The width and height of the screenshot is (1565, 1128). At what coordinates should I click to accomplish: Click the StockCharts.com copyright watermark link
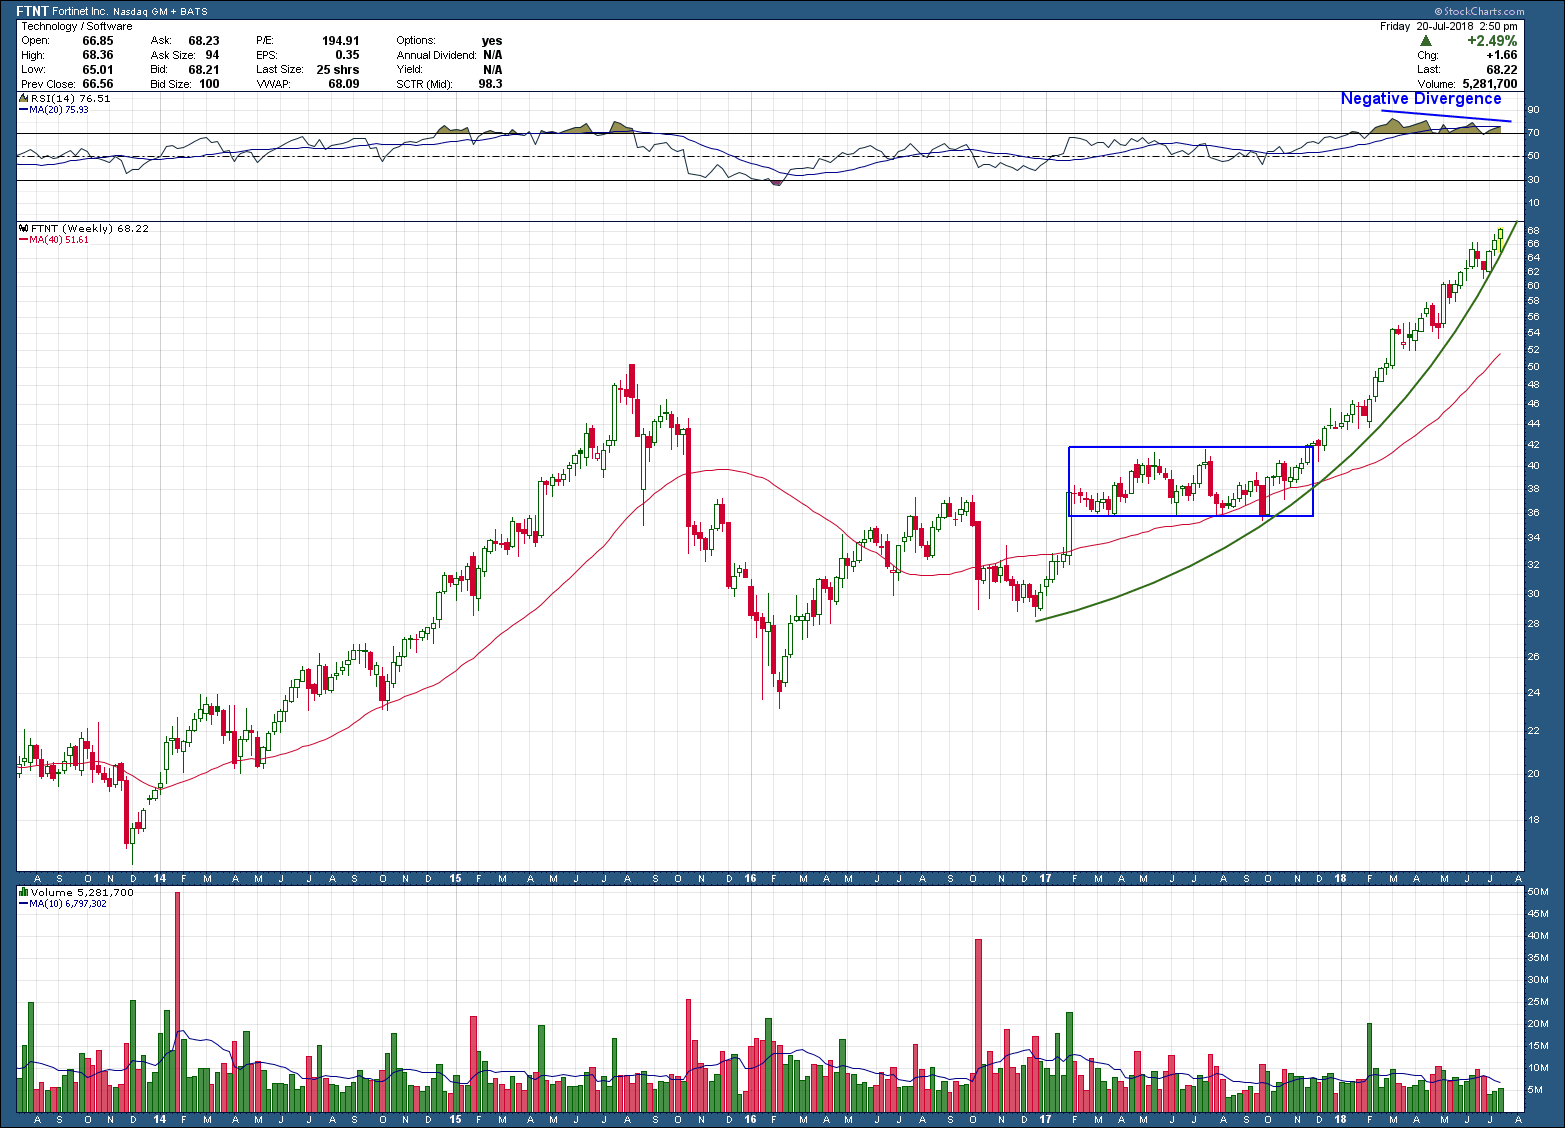(x=1480, y=12)
